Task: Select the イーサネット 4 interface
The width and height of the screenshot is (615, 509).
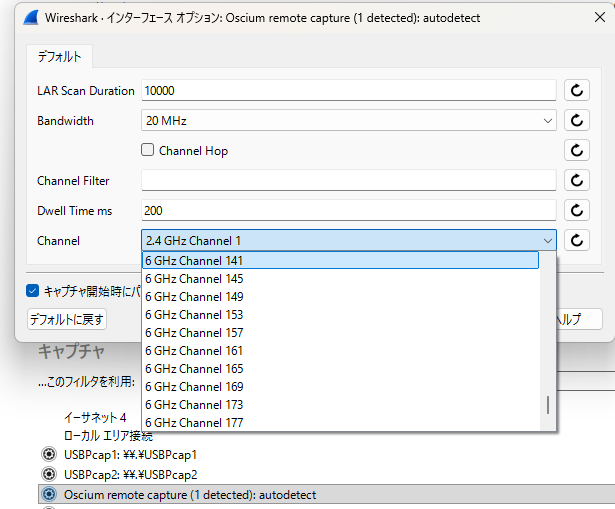Action: point(95,417)
